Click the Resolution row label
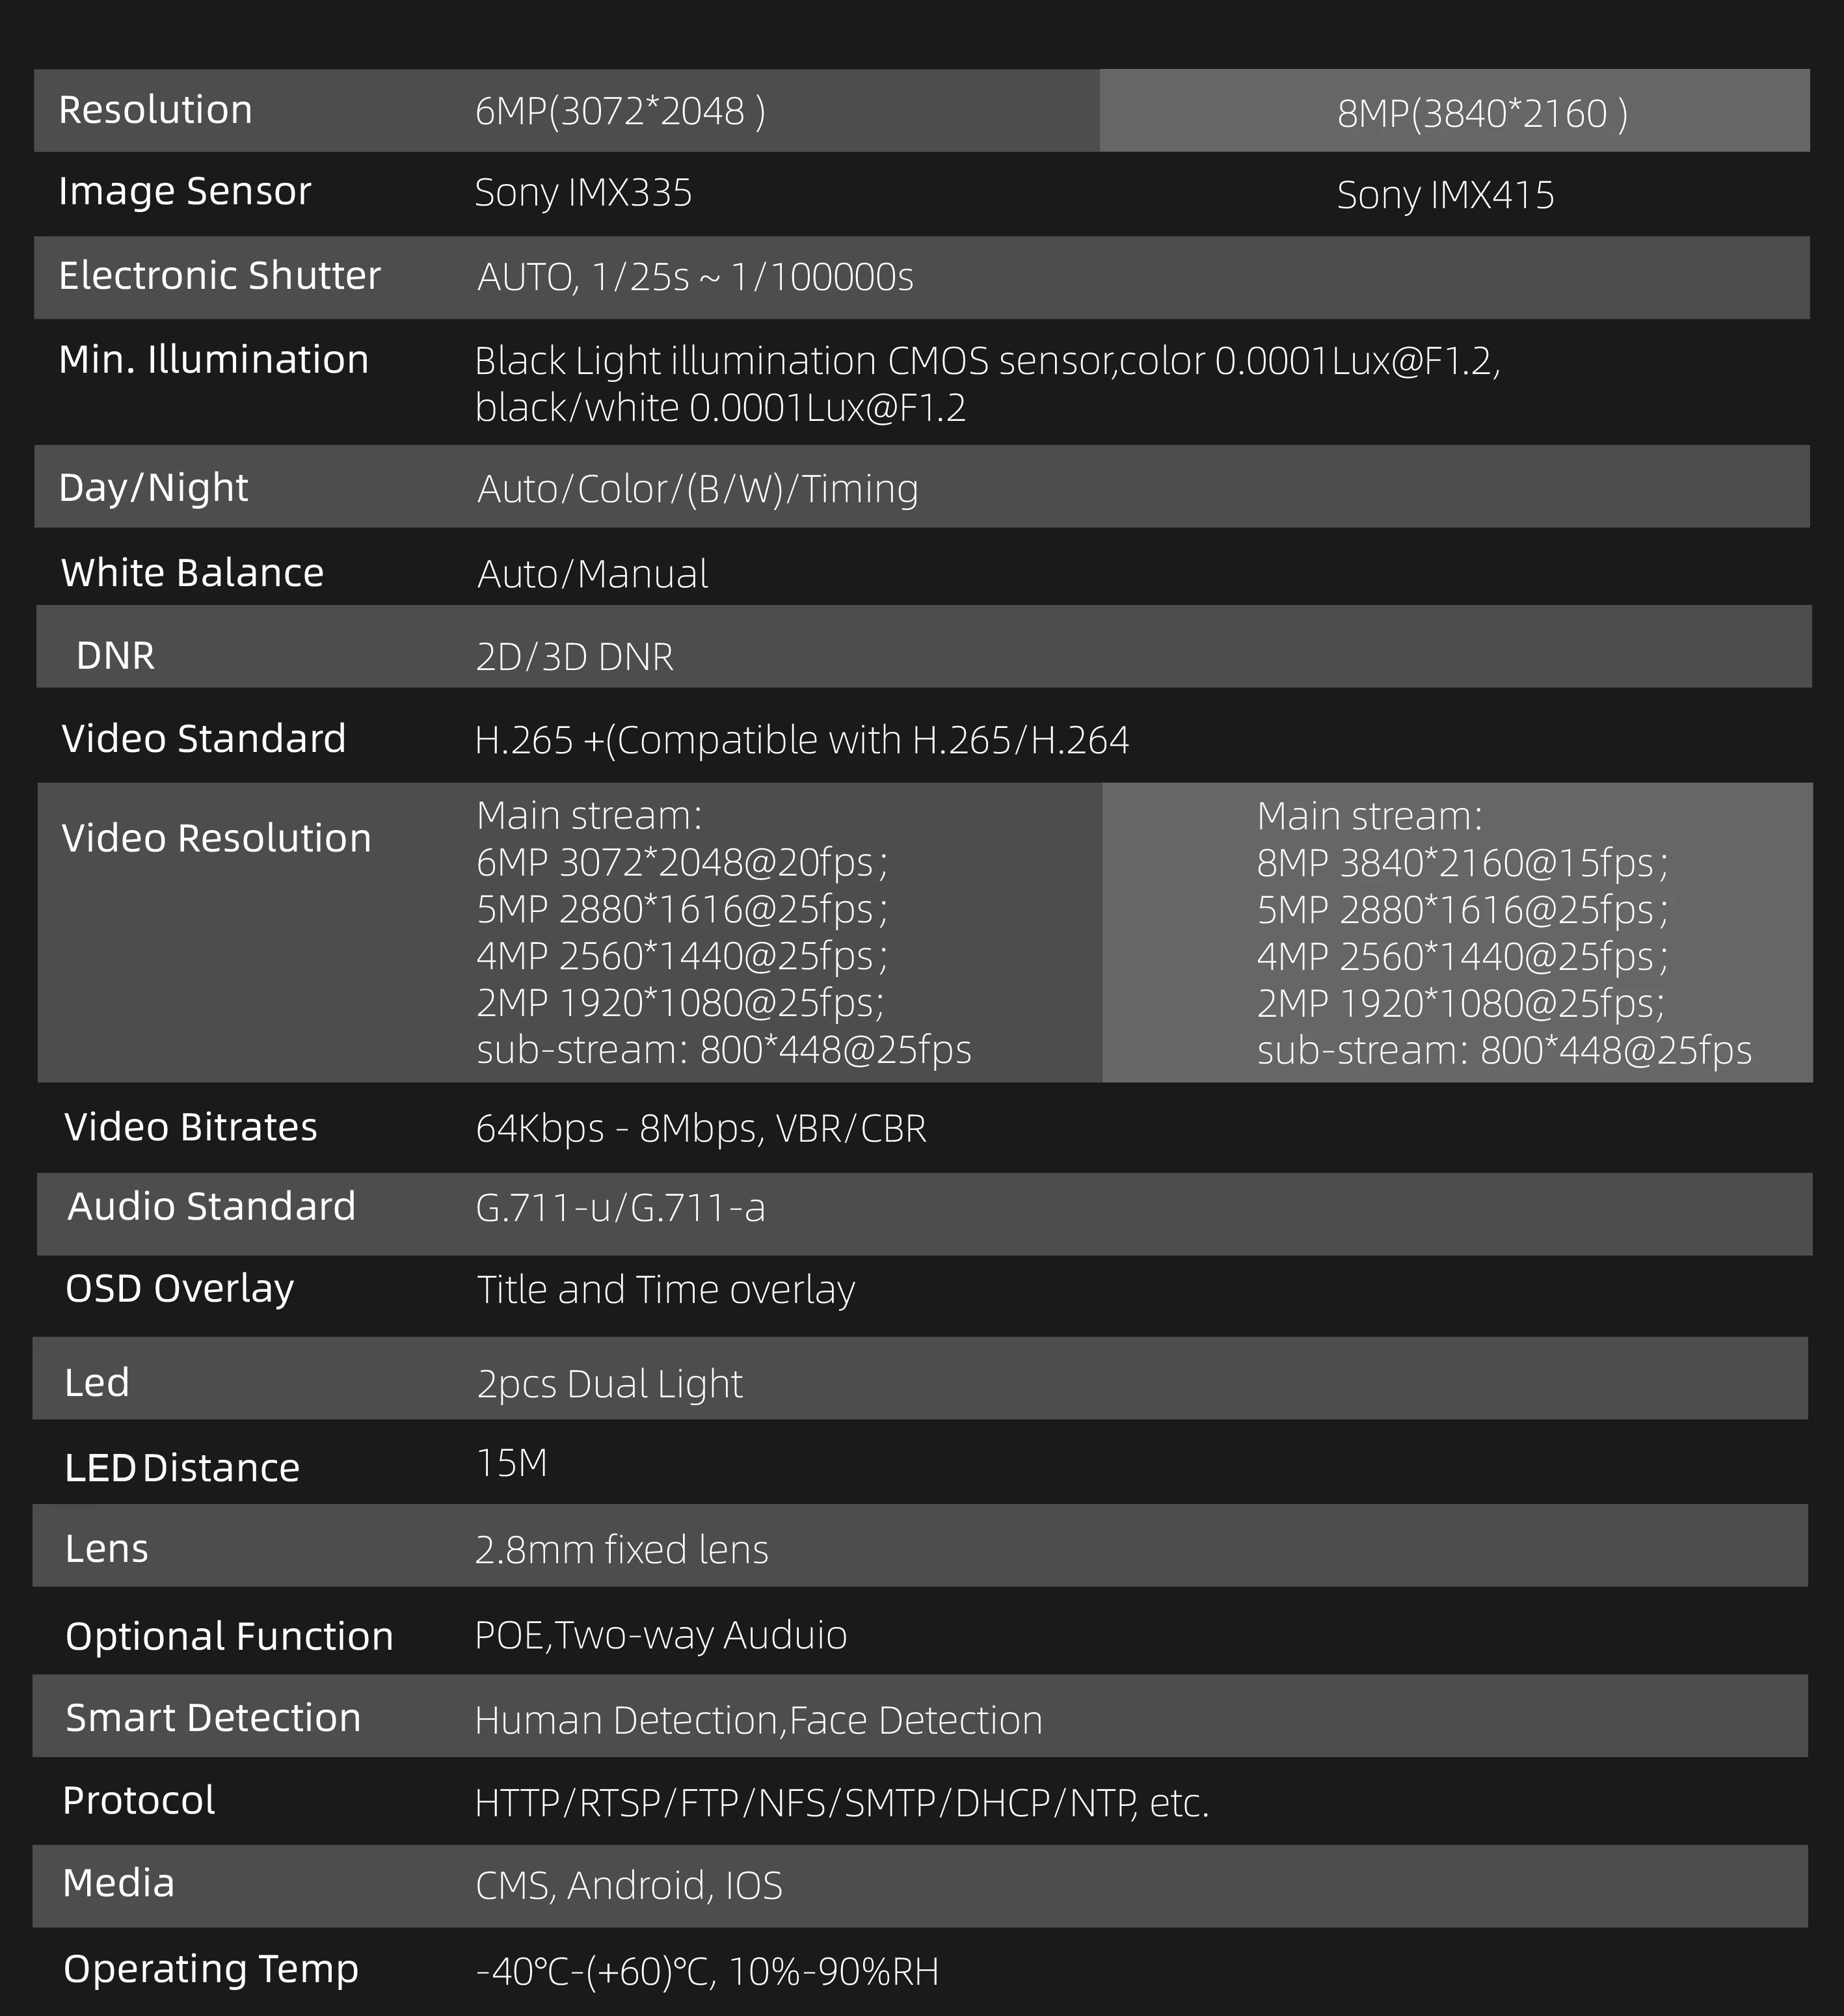This screenshot has height=2016, width=1844. 155,110
